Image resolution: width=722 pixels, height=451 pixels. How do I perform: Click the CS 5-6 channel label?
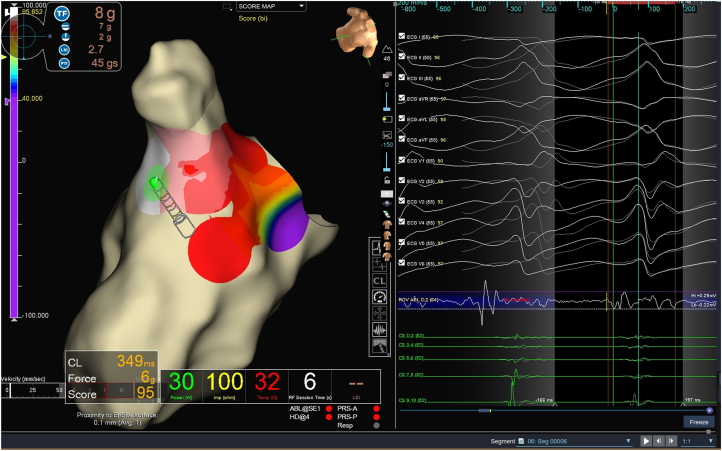click(x=410, y=358)
